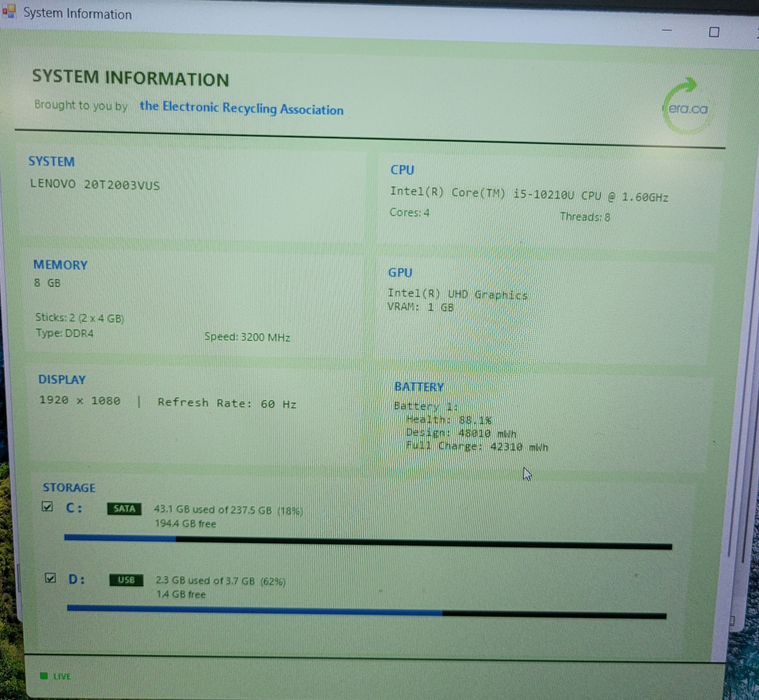Click the Sticks: 2 (2 x 4 GB) line

pos(80,318)
